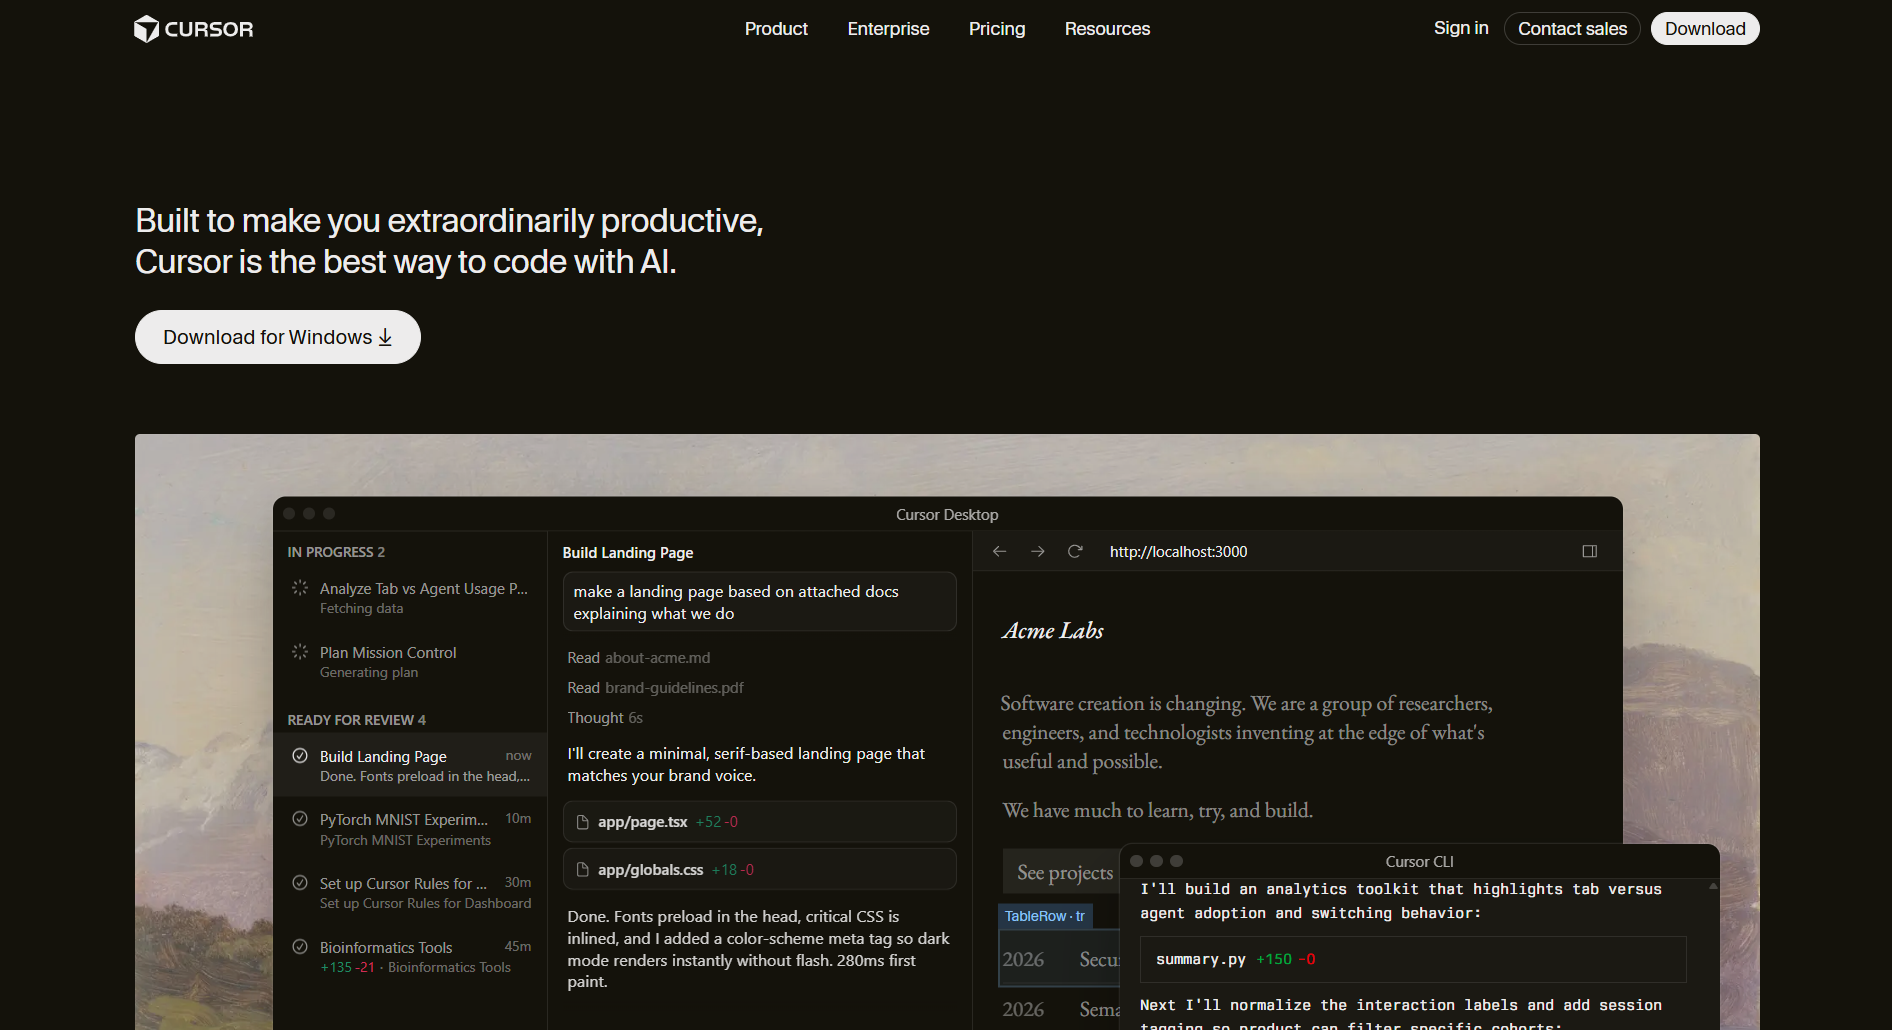This screenshot has width=1892, height=1030.
Task: Click the check circle beside Bioinformatics Tools
Action: 300,947
